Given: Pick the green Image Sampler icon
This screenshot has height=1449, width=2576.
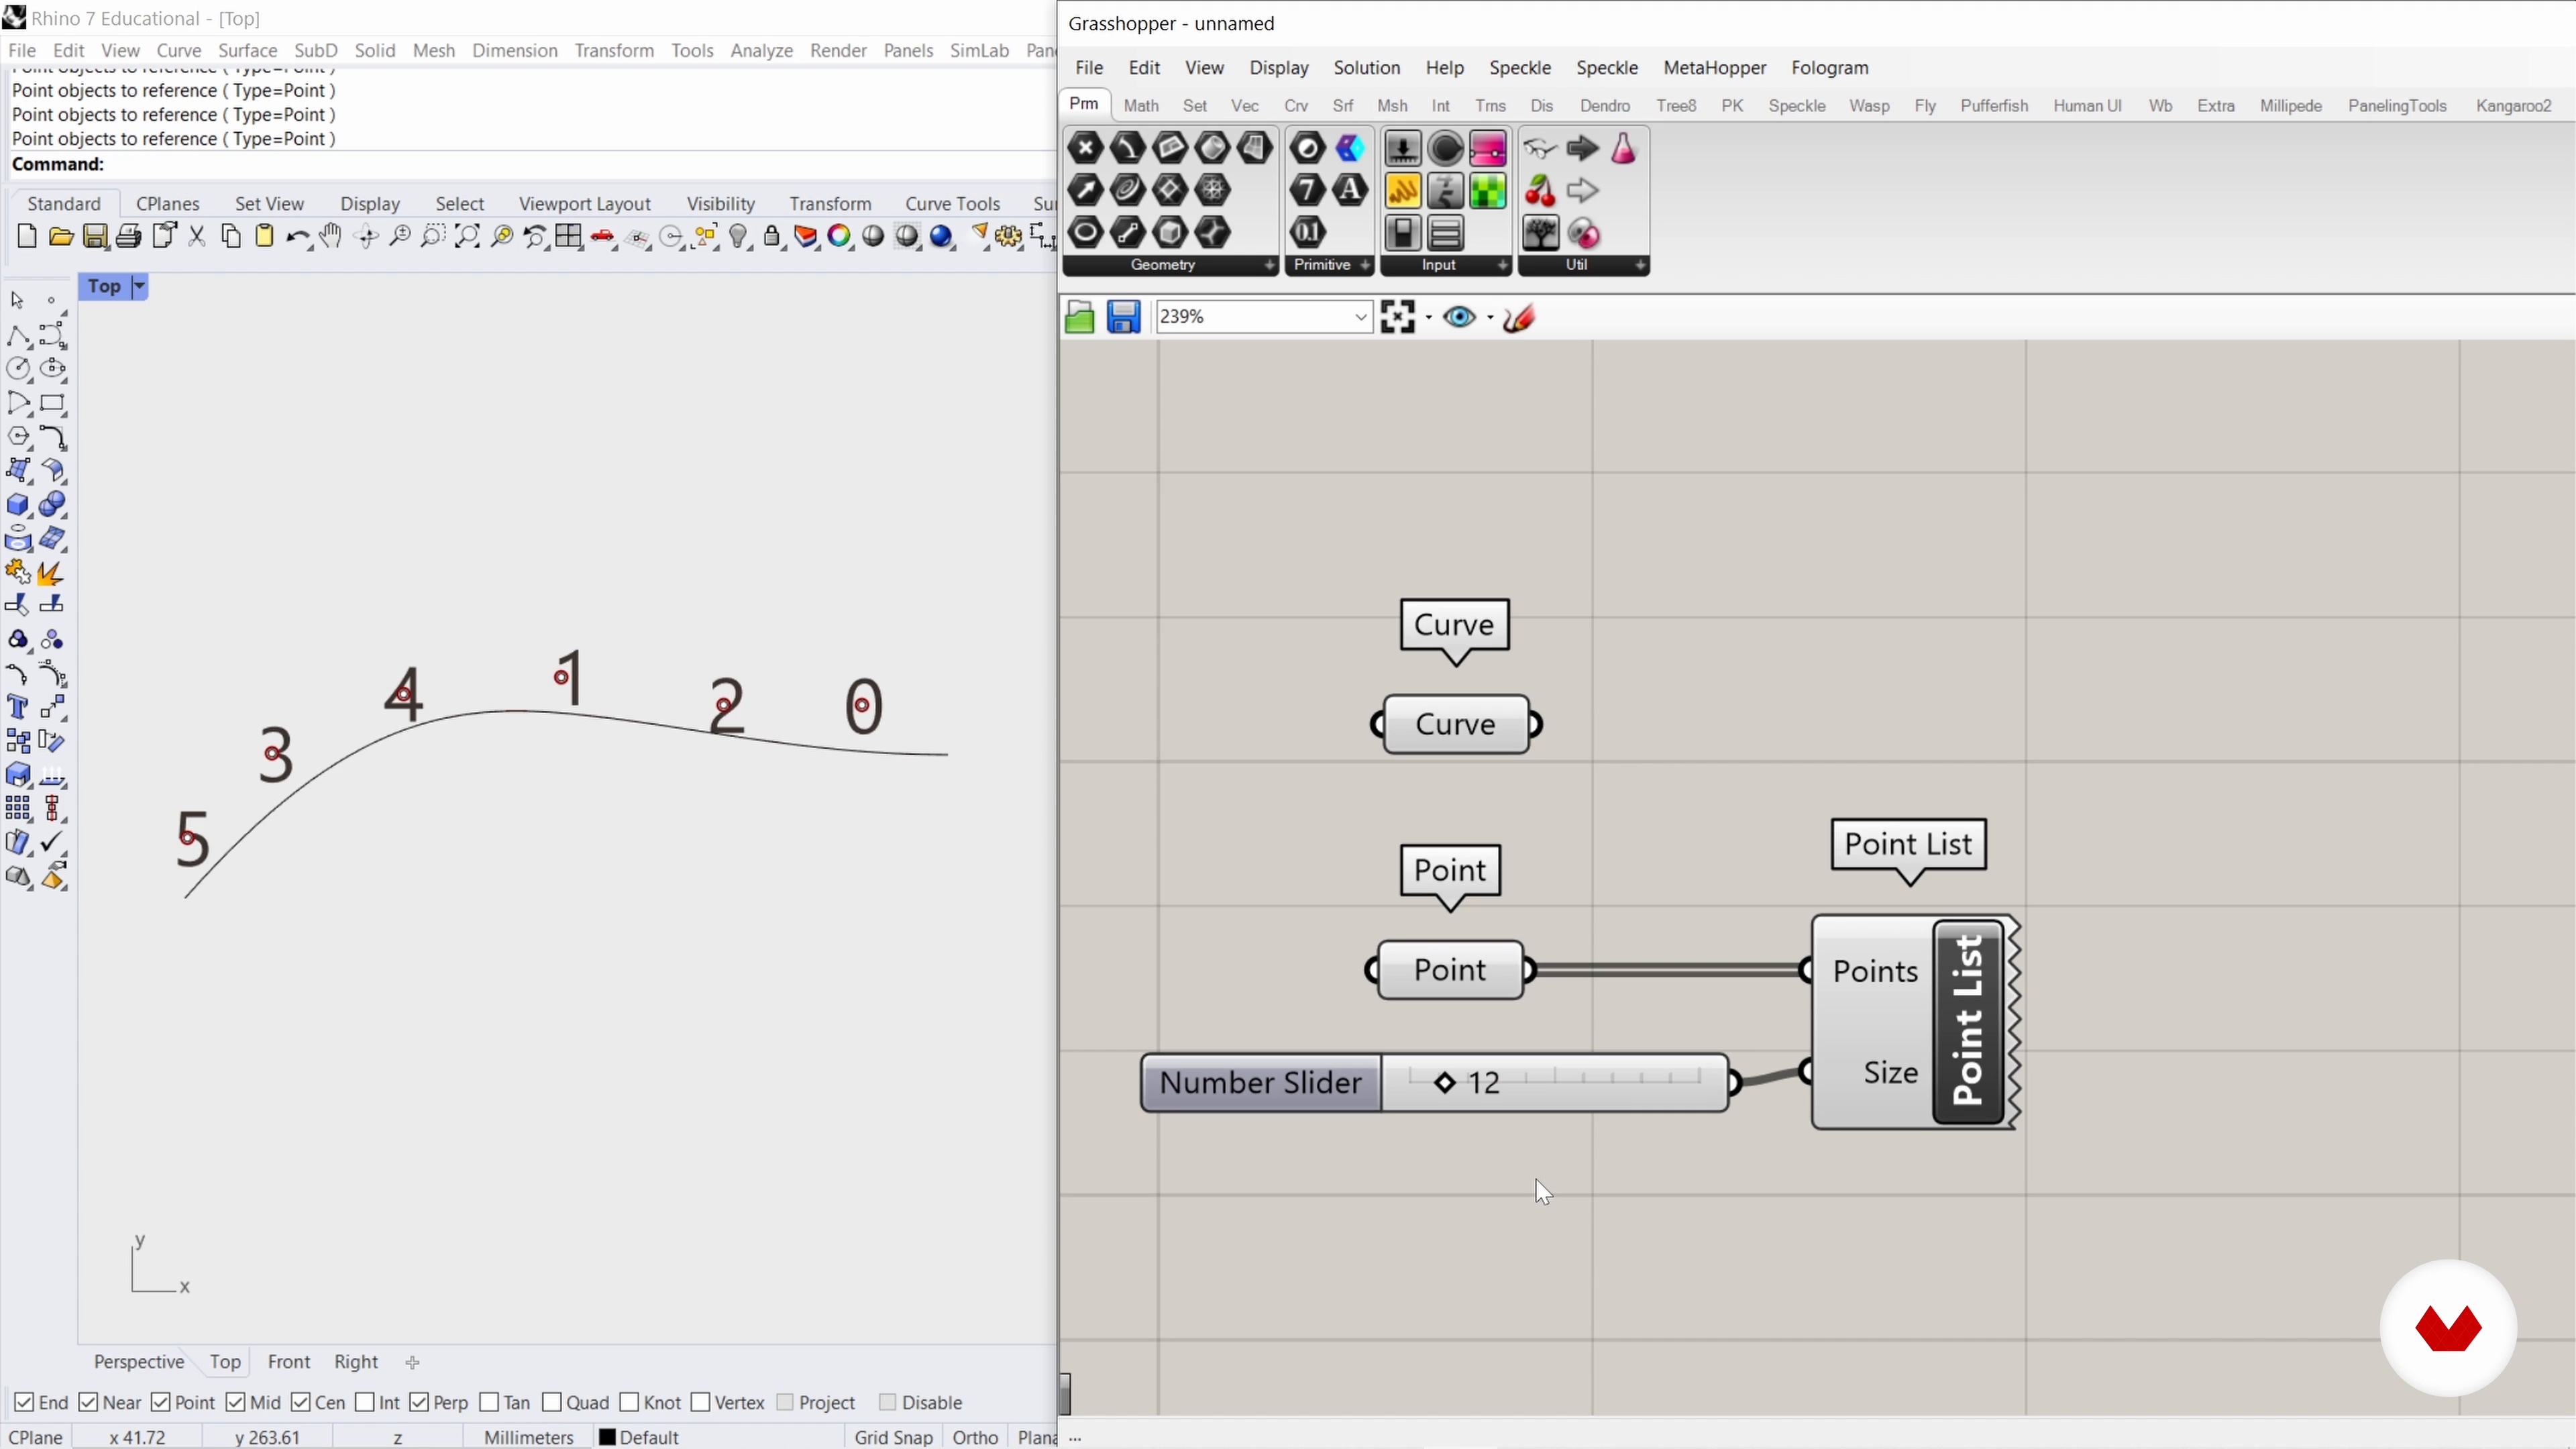Looking at the screenshot, I should pos(1488,190).
